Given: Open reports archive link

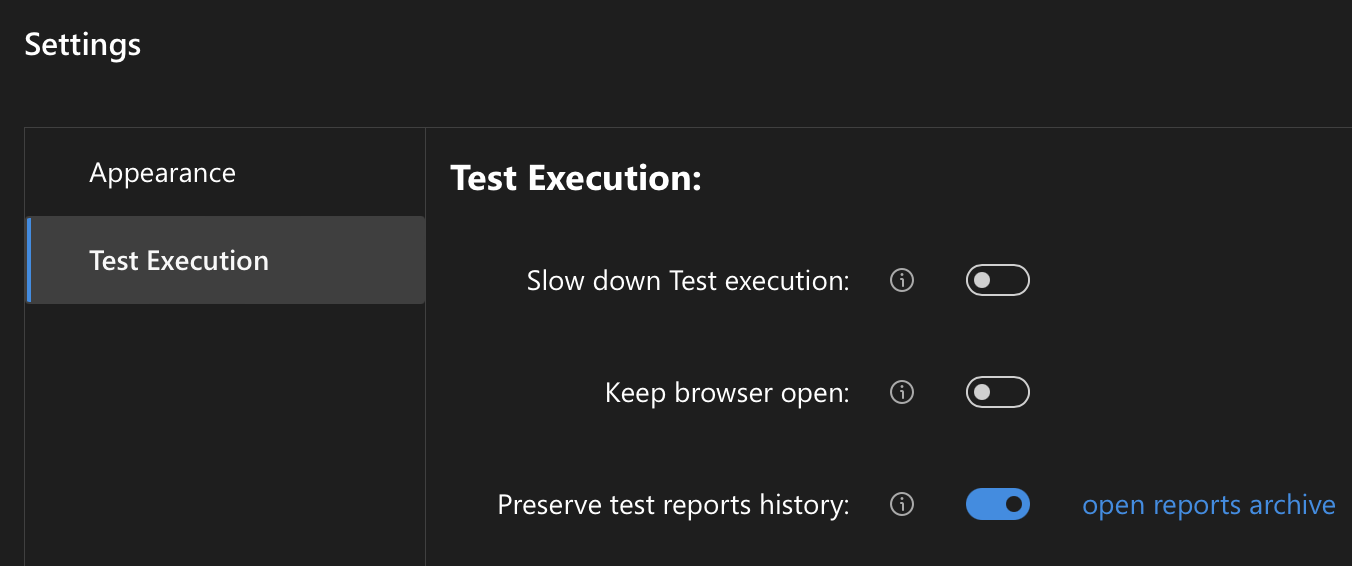Looking at the screenshot, I should 1208,505.
